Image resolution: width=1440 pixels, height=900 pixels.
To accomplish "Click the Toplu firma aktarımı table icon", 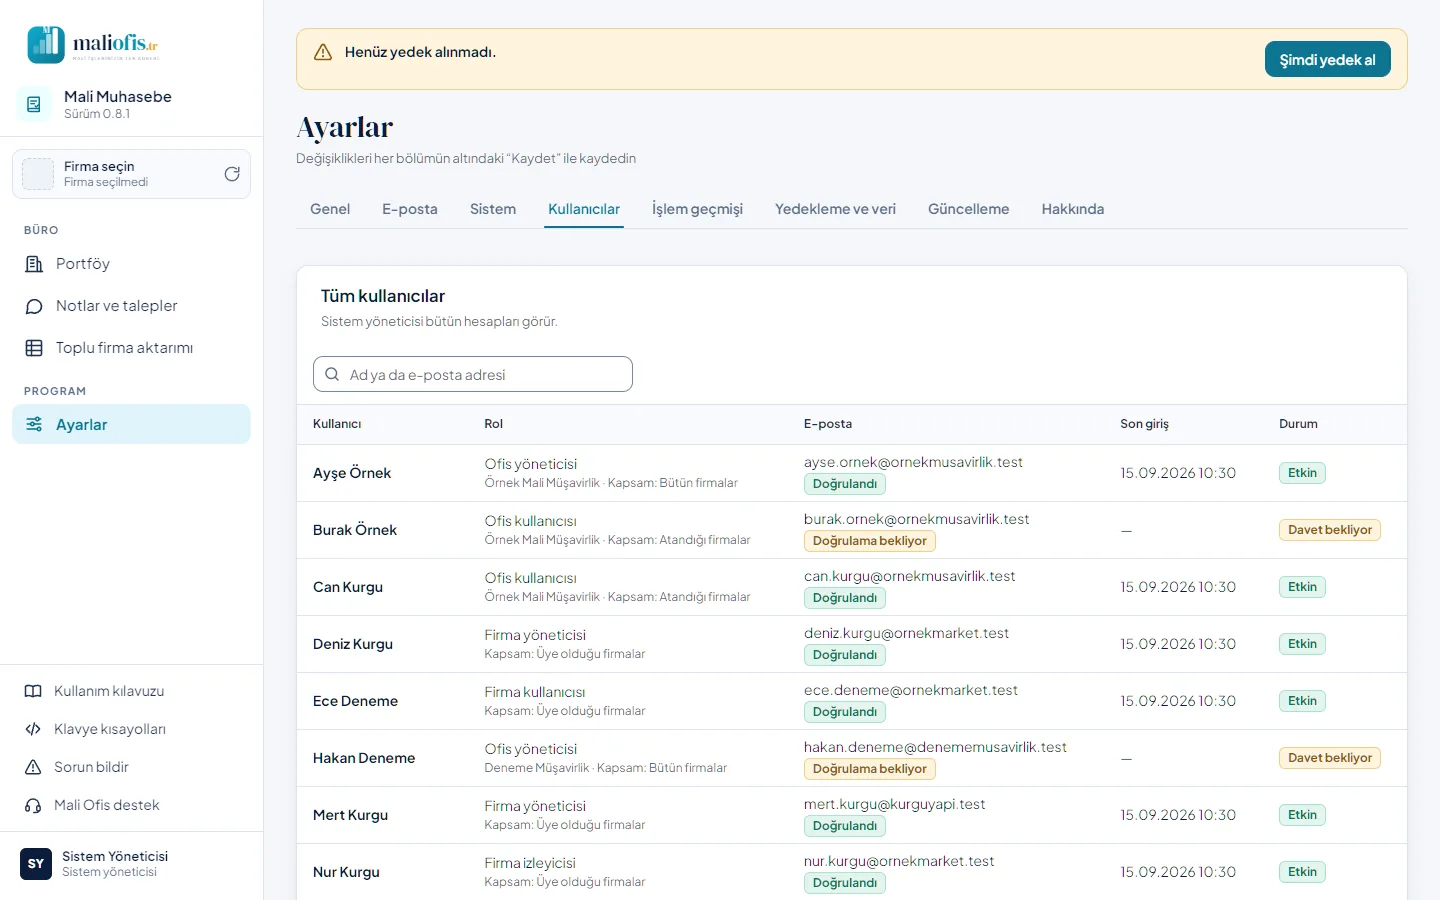I will 34,348.
